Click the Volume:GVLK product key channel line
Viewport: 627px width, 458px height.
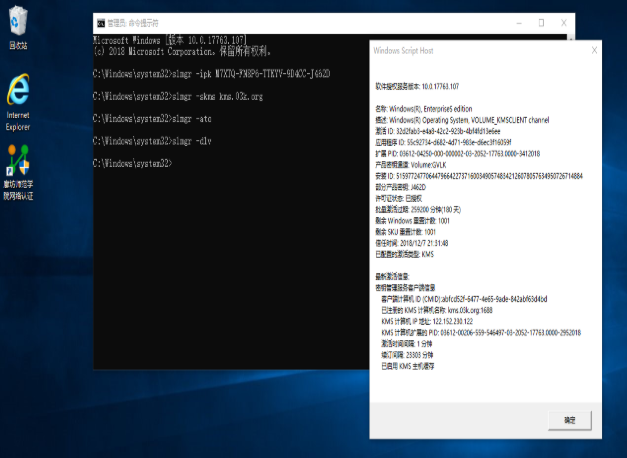tap(411, 165)
